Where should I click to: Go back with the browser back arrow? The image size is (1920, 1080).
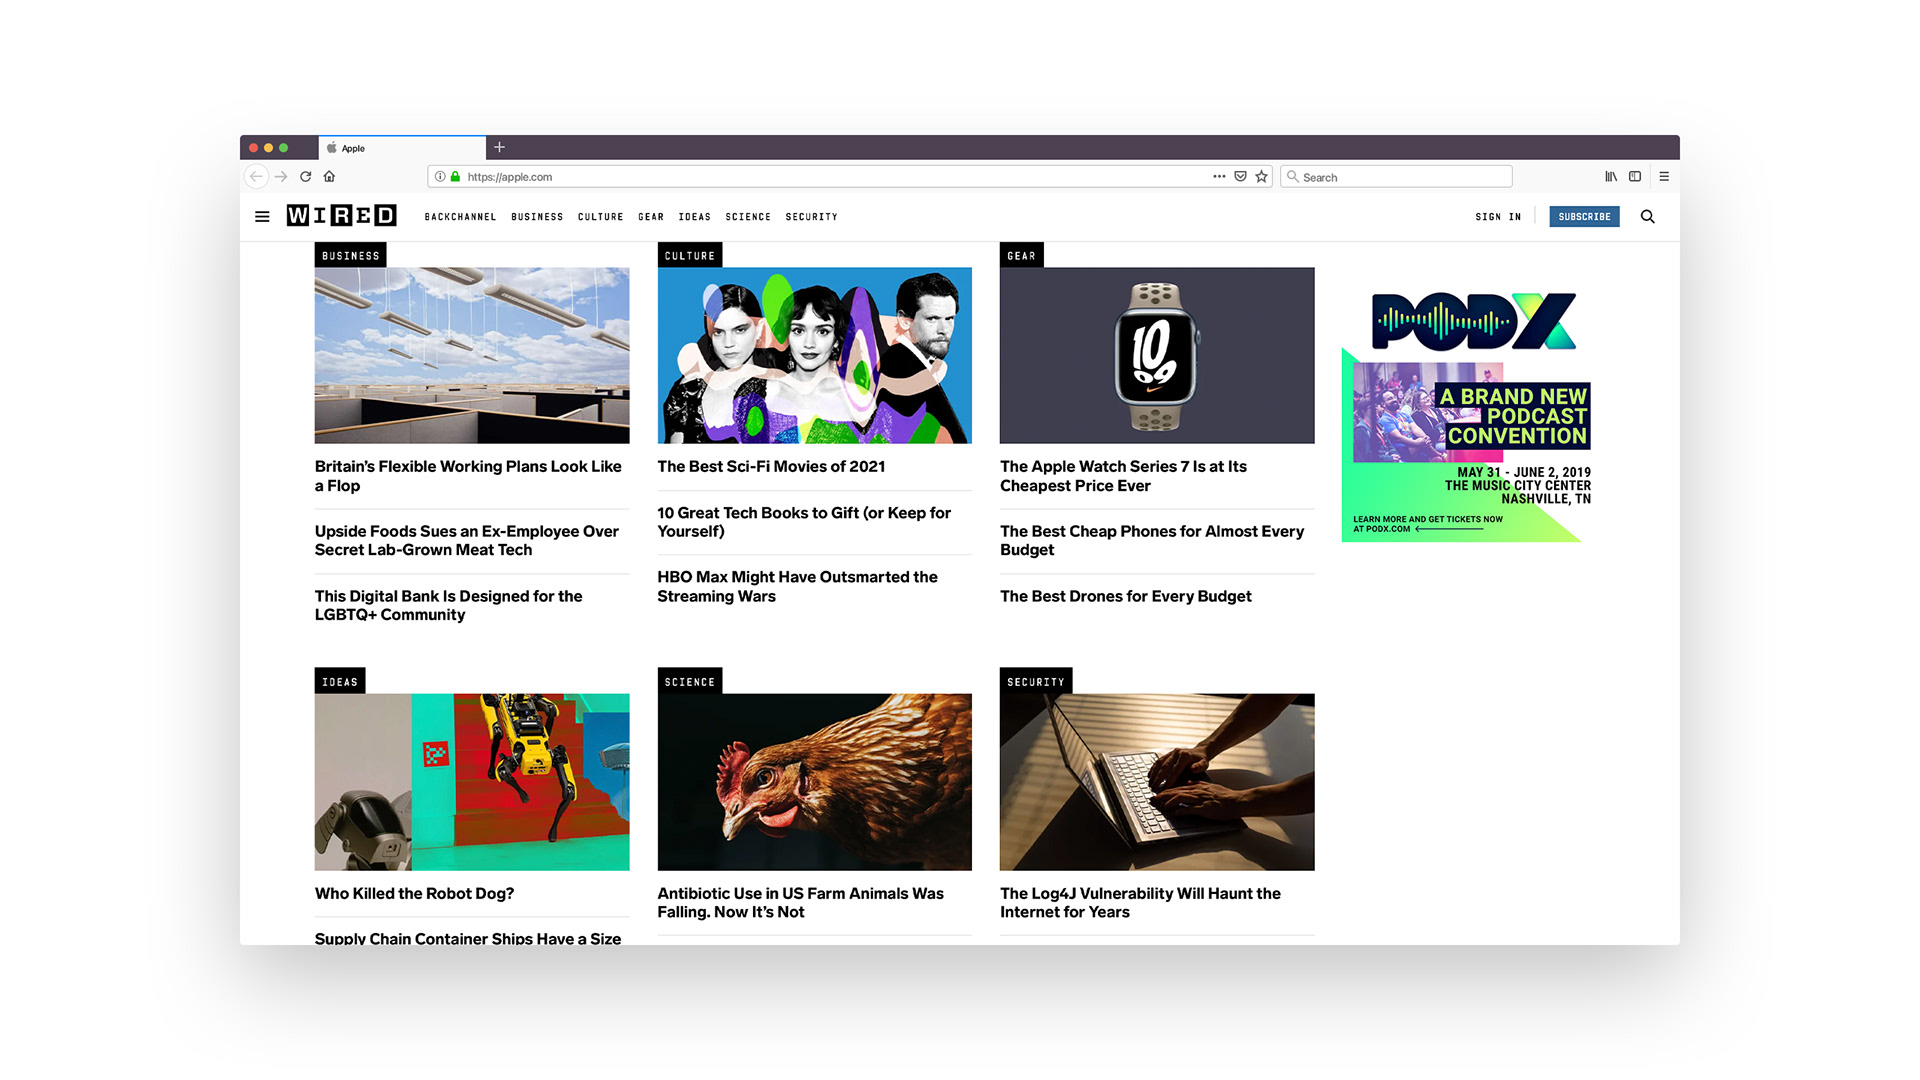pos(256,177)
